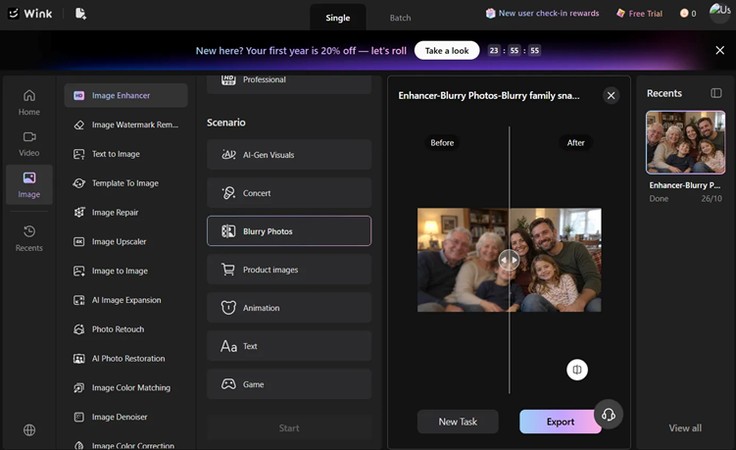Open the Image Denoiser tool
This screenshot has height=450, width=736.
(x=126, y=417)
